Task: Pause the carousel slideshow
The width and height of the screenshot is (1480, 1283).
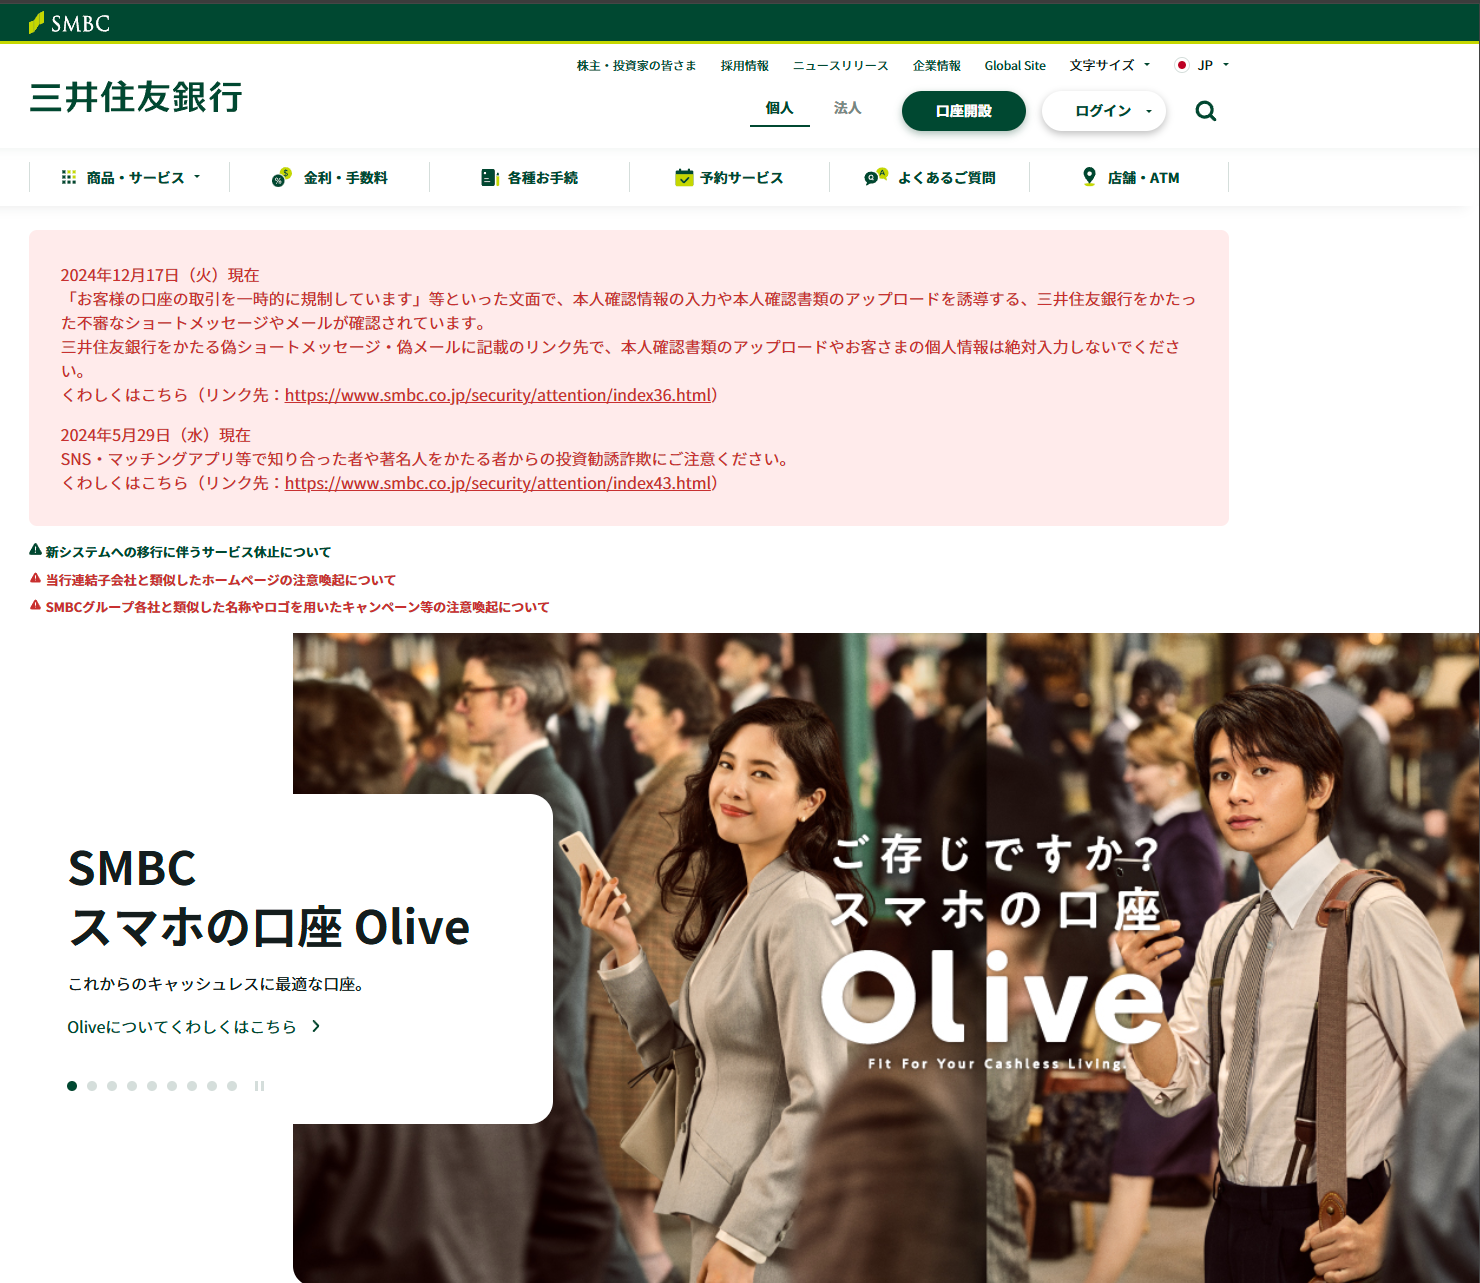Action: pyautogui.click(x=259, y=1086)
